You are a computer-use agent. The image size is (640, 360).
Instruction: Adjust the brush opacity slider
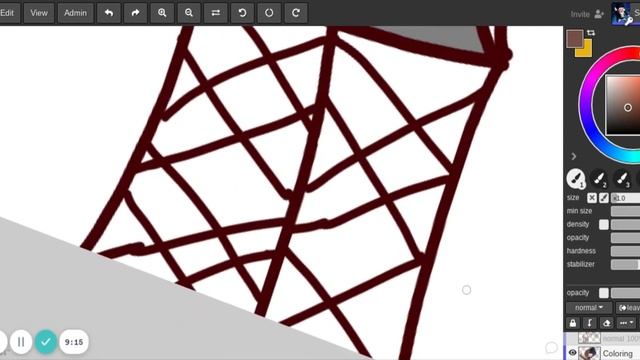(625, 238)
